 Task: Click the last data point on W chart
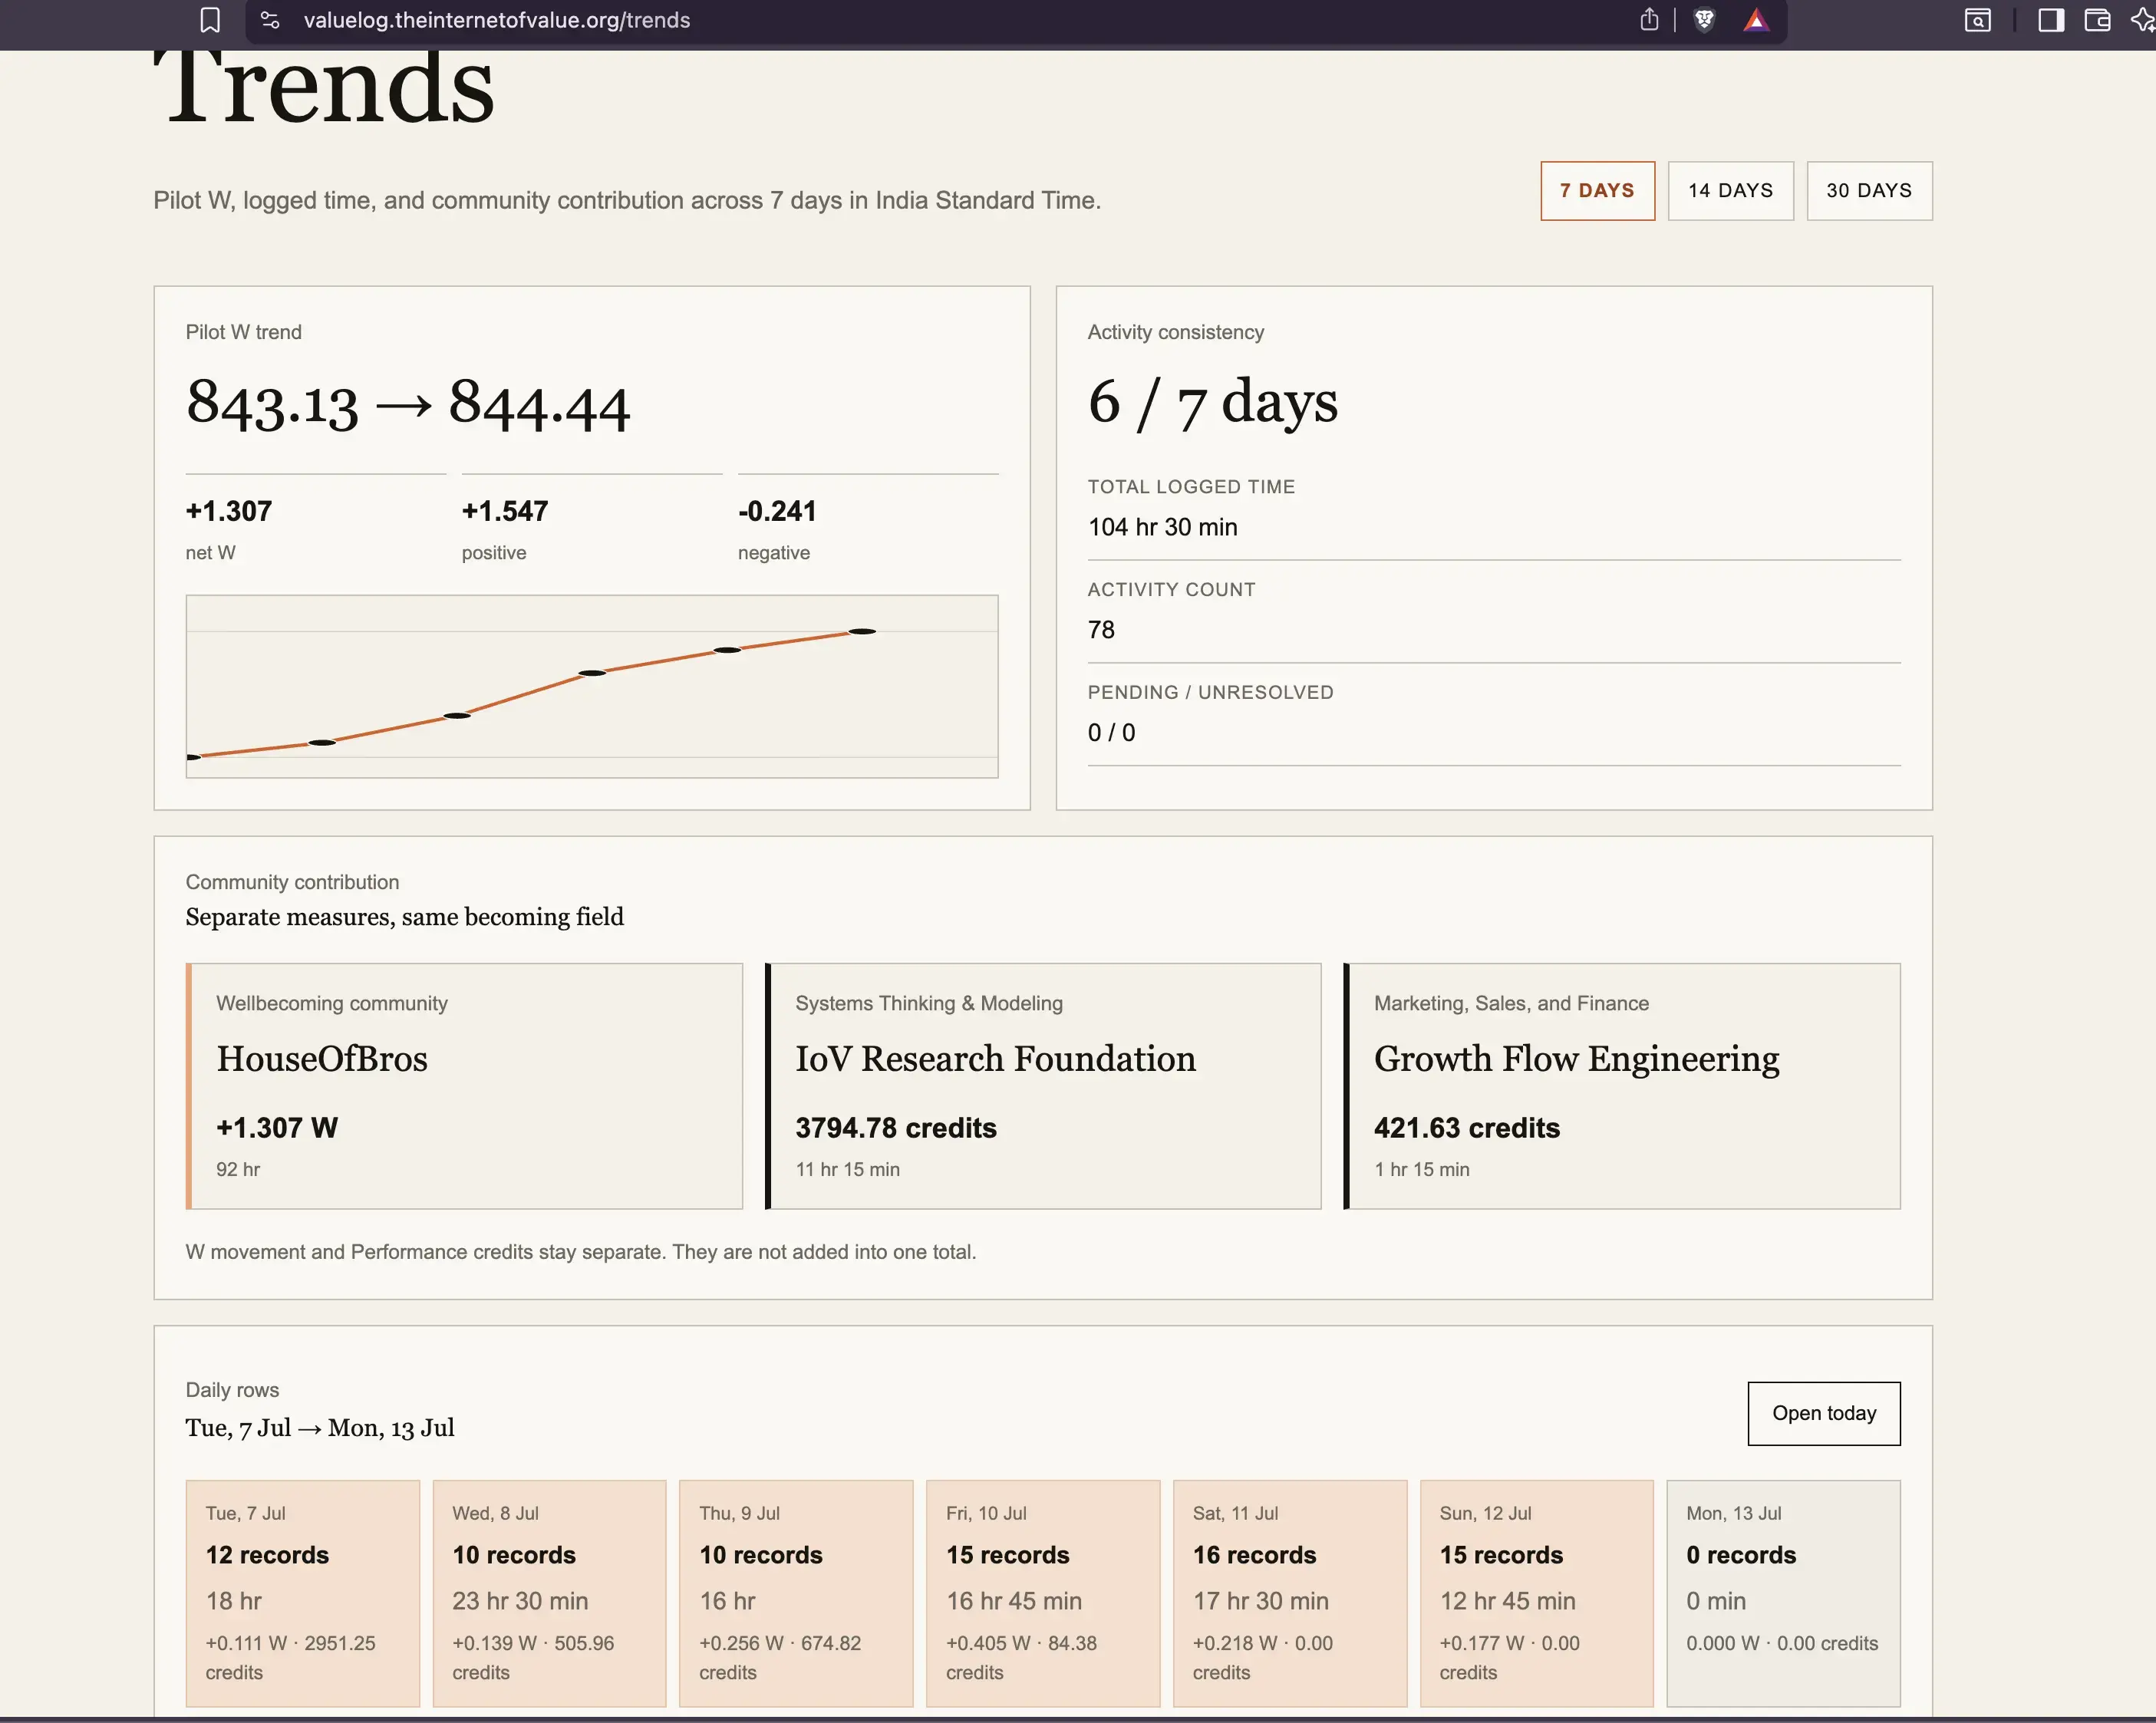coord(862,632)
